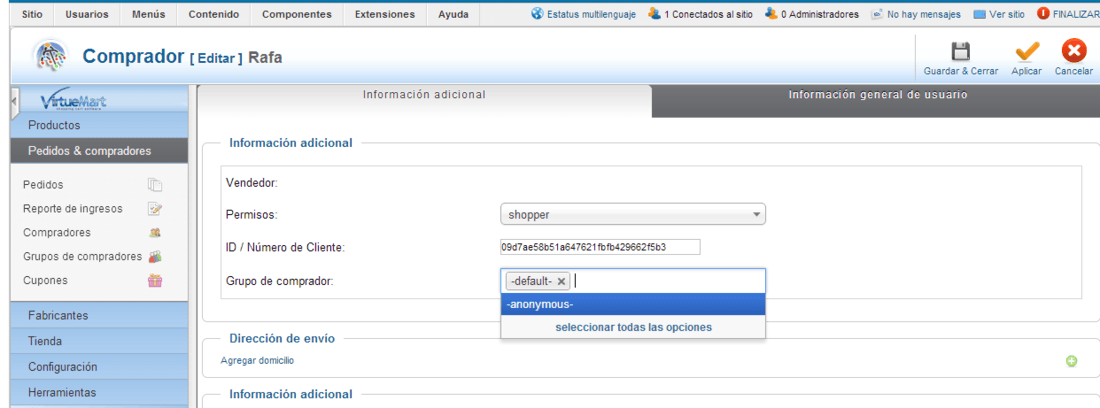The width and height of the screenshot is (1100, 408).
Task: Open the Componentes menu
Action: [x=297, y=14]
